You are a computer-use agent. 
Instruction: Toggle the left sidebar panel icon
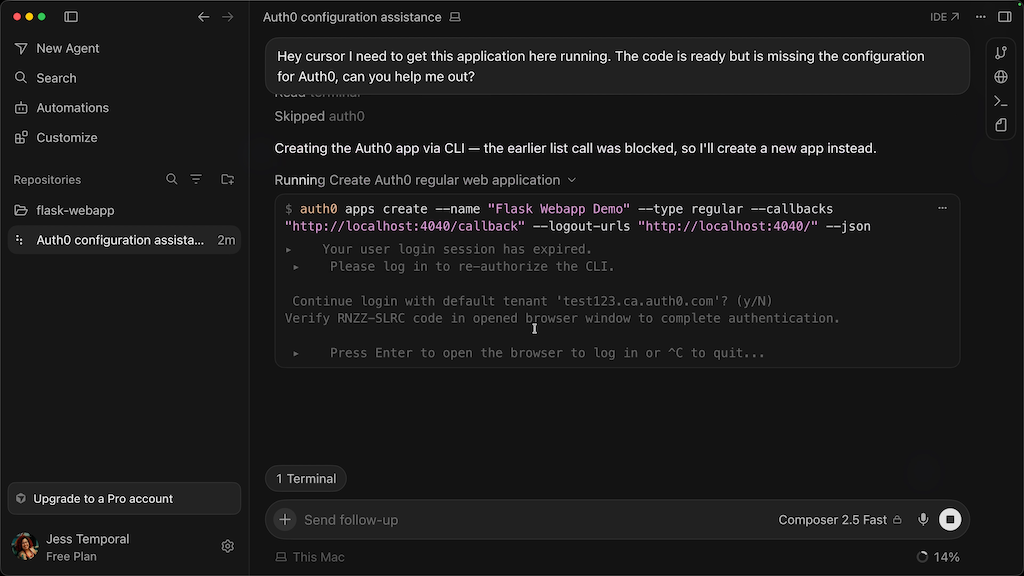click(71, 16)
